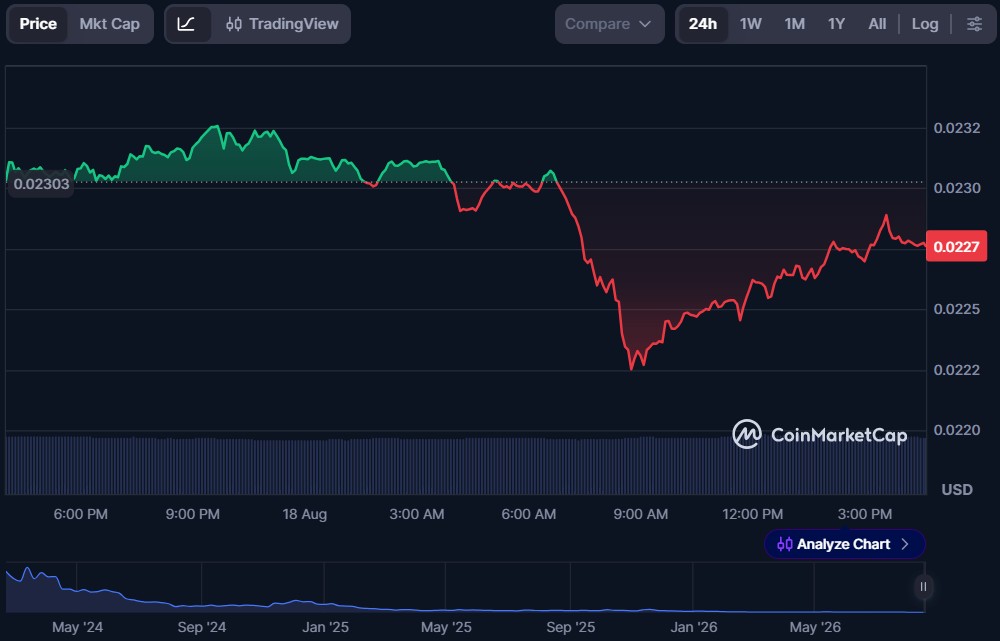Click the 18 Aug date axis label
Image resolution: width=1000 pixels, height=641 pixels.
pos(305,514)
